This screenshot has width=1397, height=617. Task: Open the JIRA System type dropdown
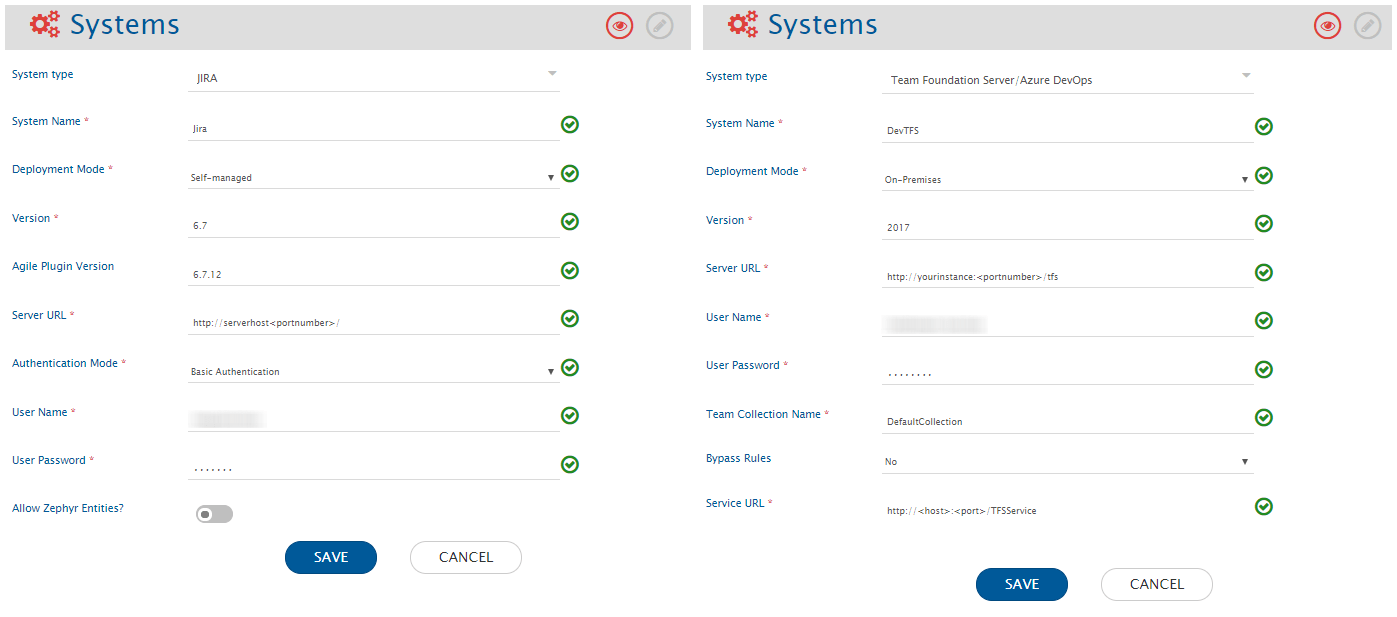[373, 78]
